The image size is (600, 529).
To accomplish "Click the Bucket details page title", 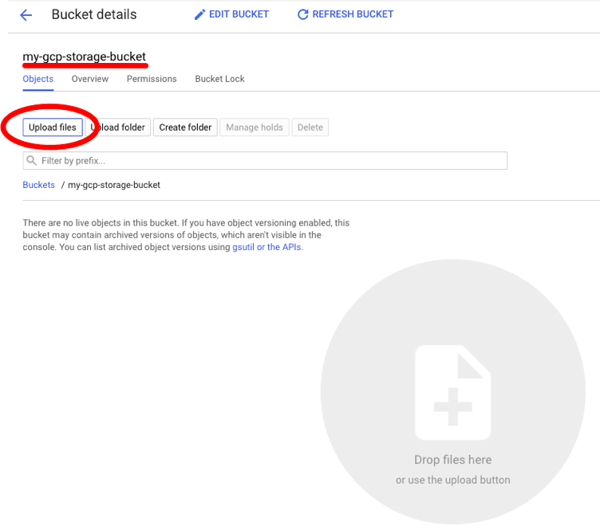I will pyautogui.click(x=94, y=15).
